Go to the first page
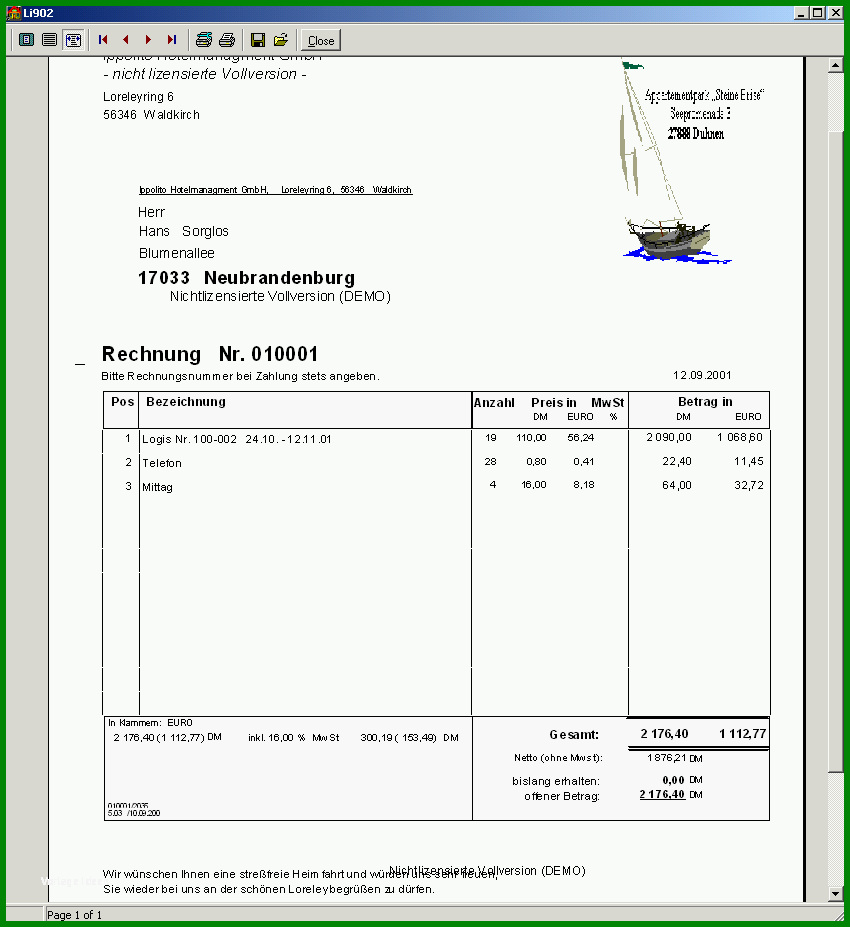Screen dimensions: 850x927 tap(103, 40)
